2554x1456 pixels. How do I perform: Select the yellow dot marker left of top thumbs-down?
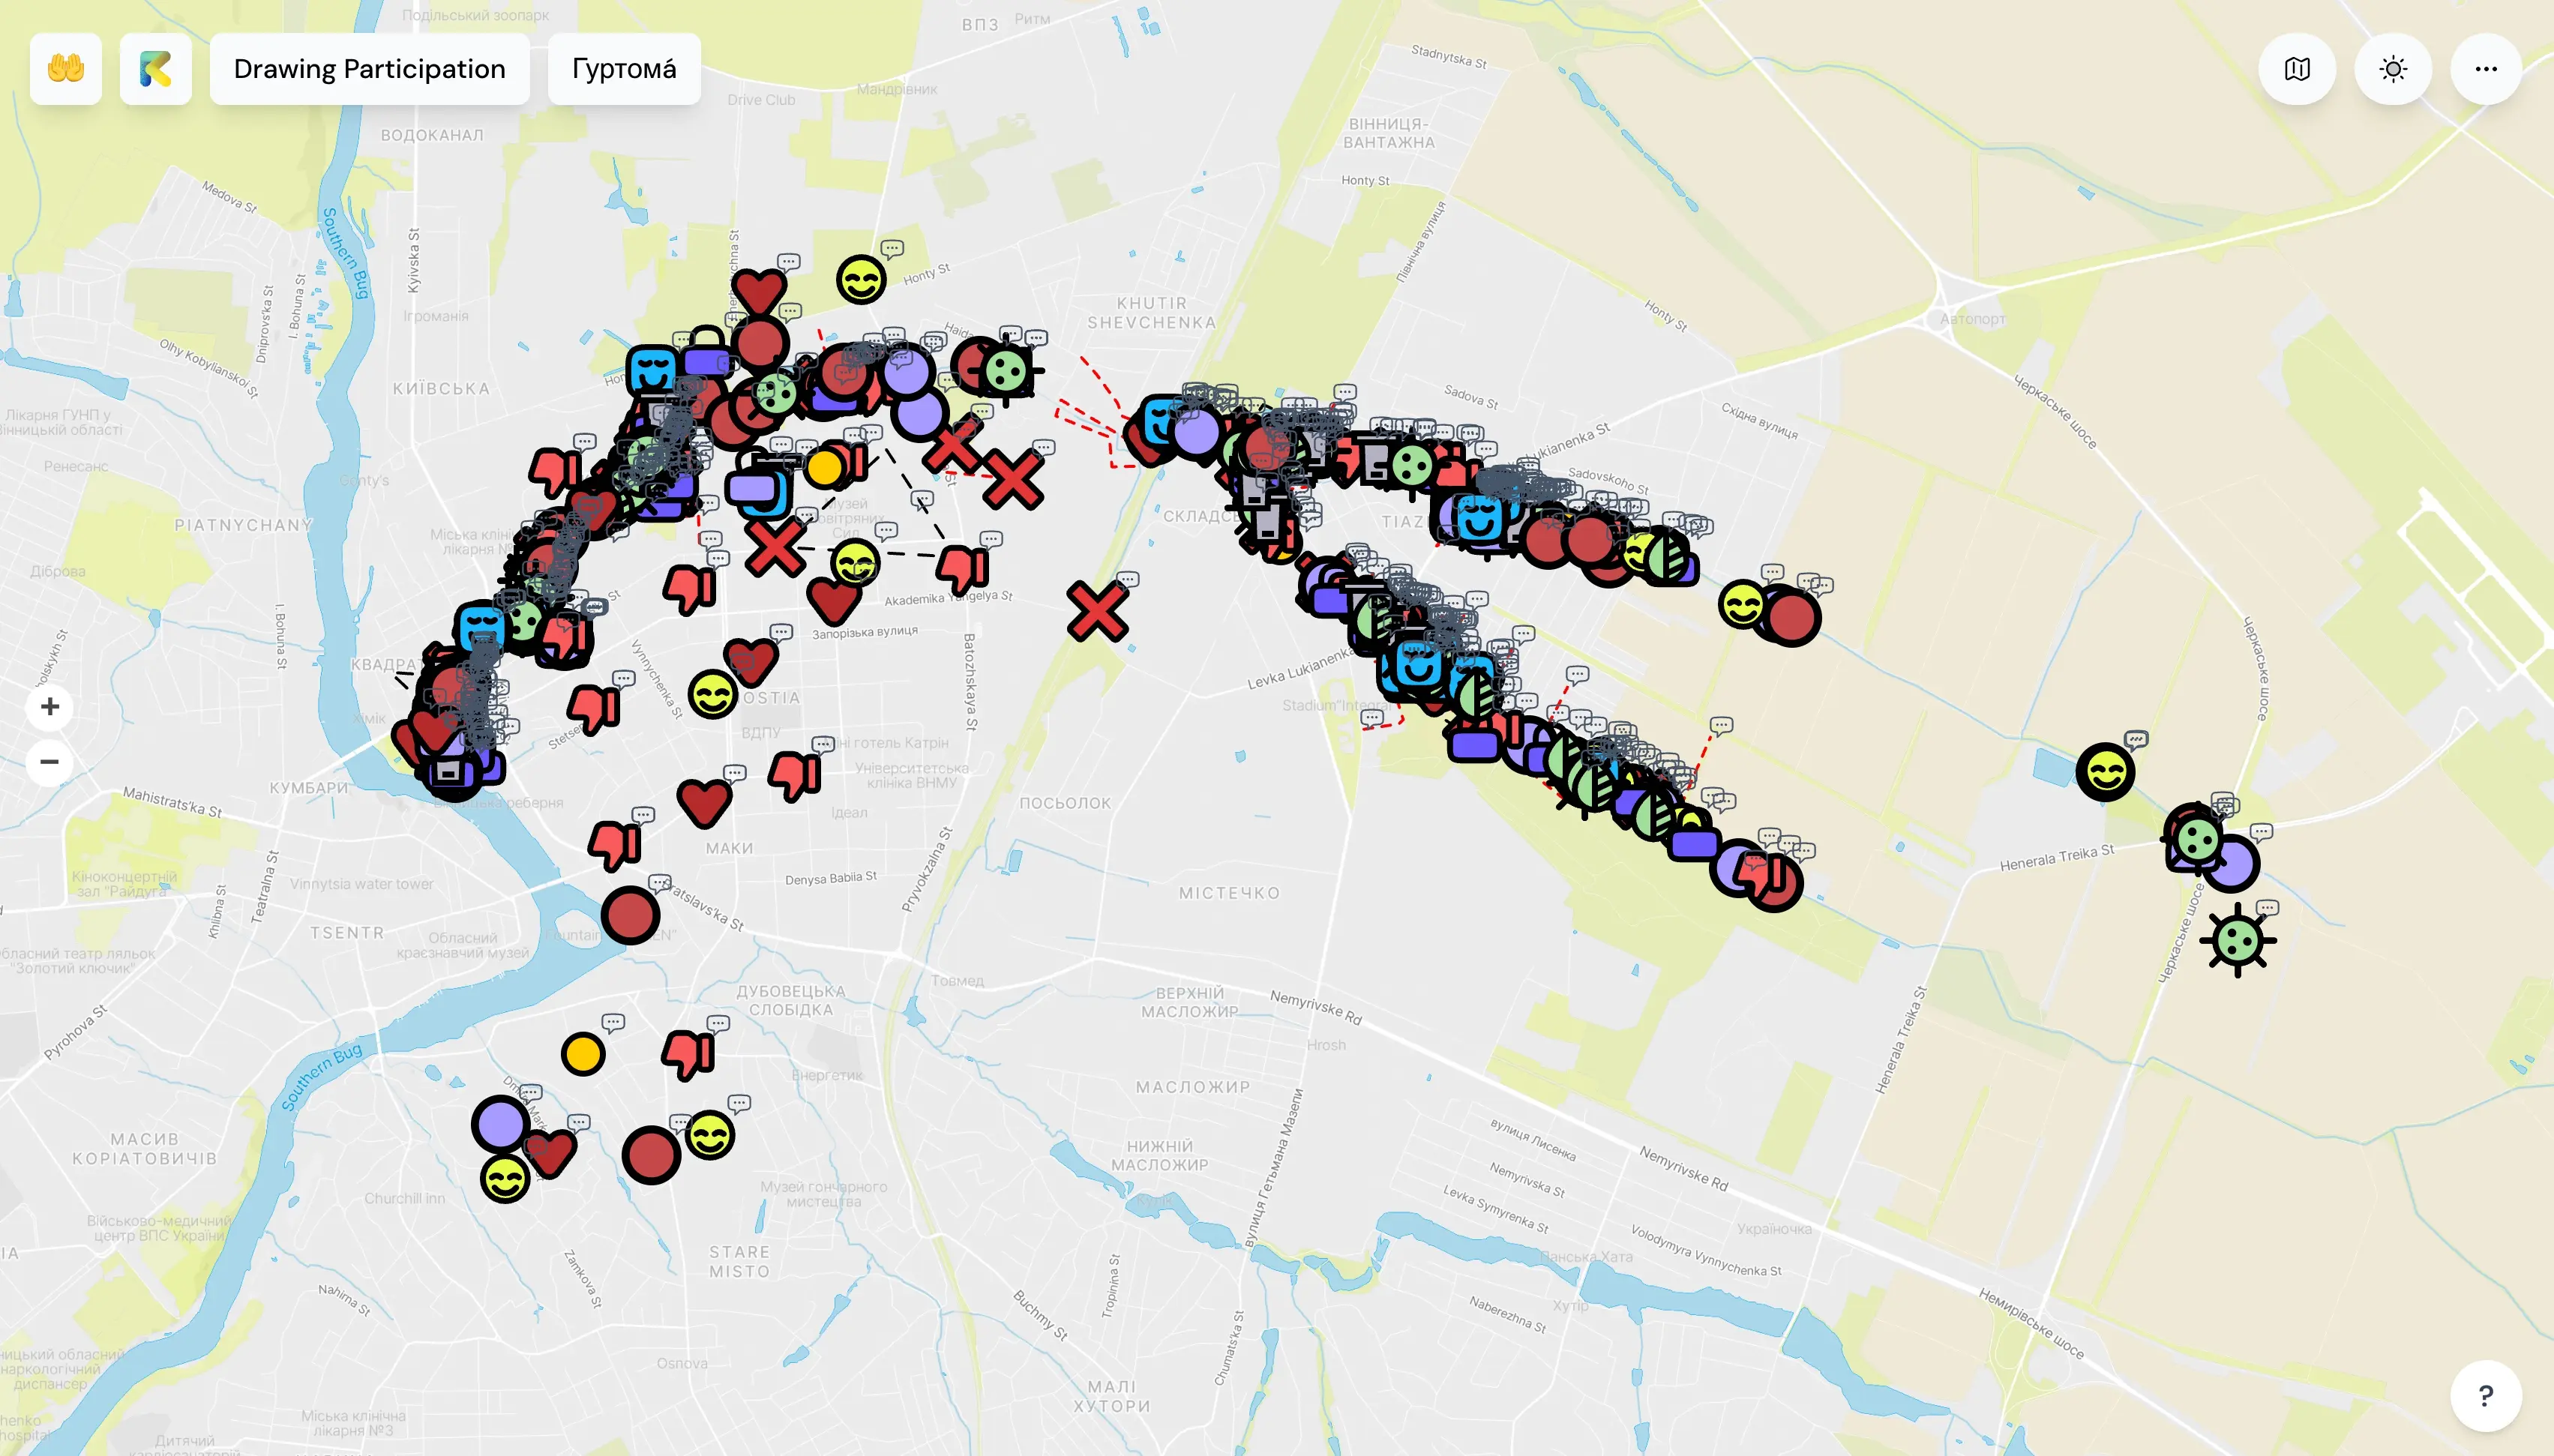pyautogui.click(x=825, y=467)
